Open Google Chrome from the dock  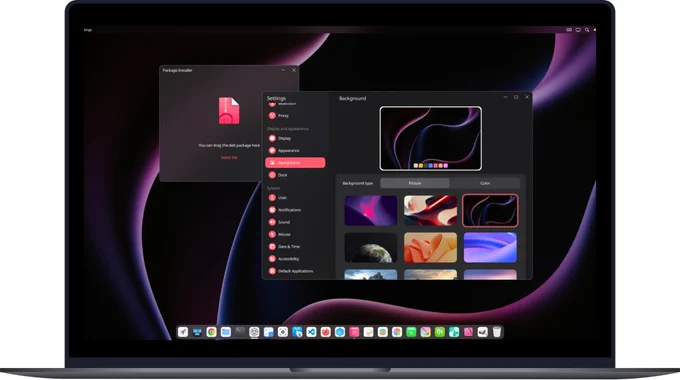click(x=212, y=332)
